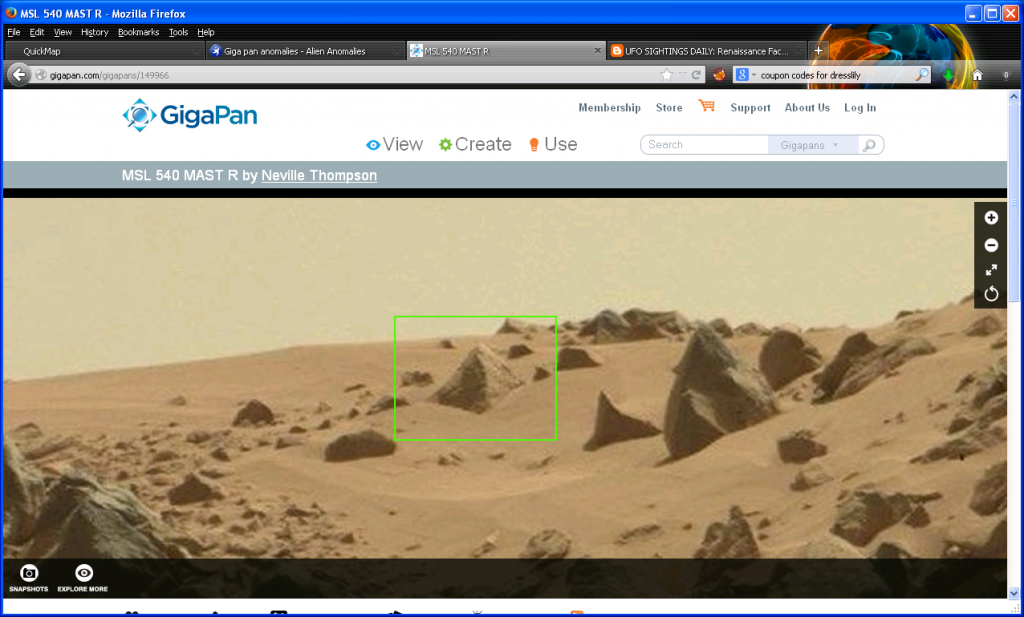This screenshot has width=1024, height=617.
Task: Go to the Firefox home page icon
Action: [x=977, y=75]
